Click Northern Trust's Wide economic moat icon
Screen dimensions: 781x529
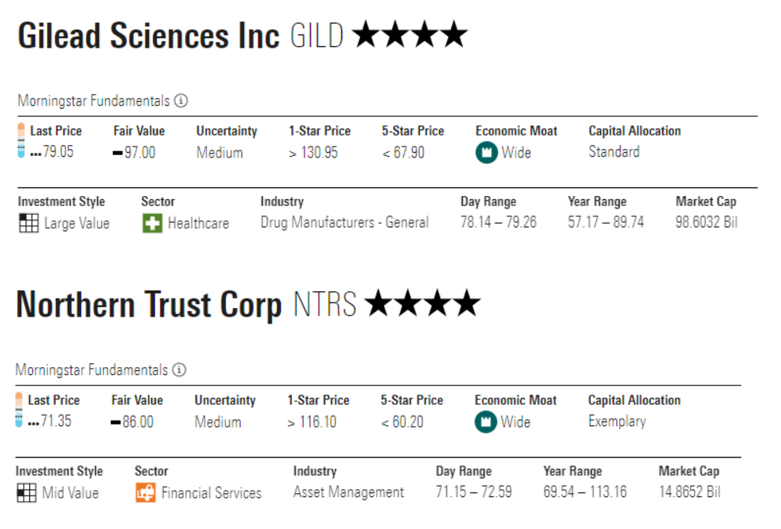coord(486,422)
